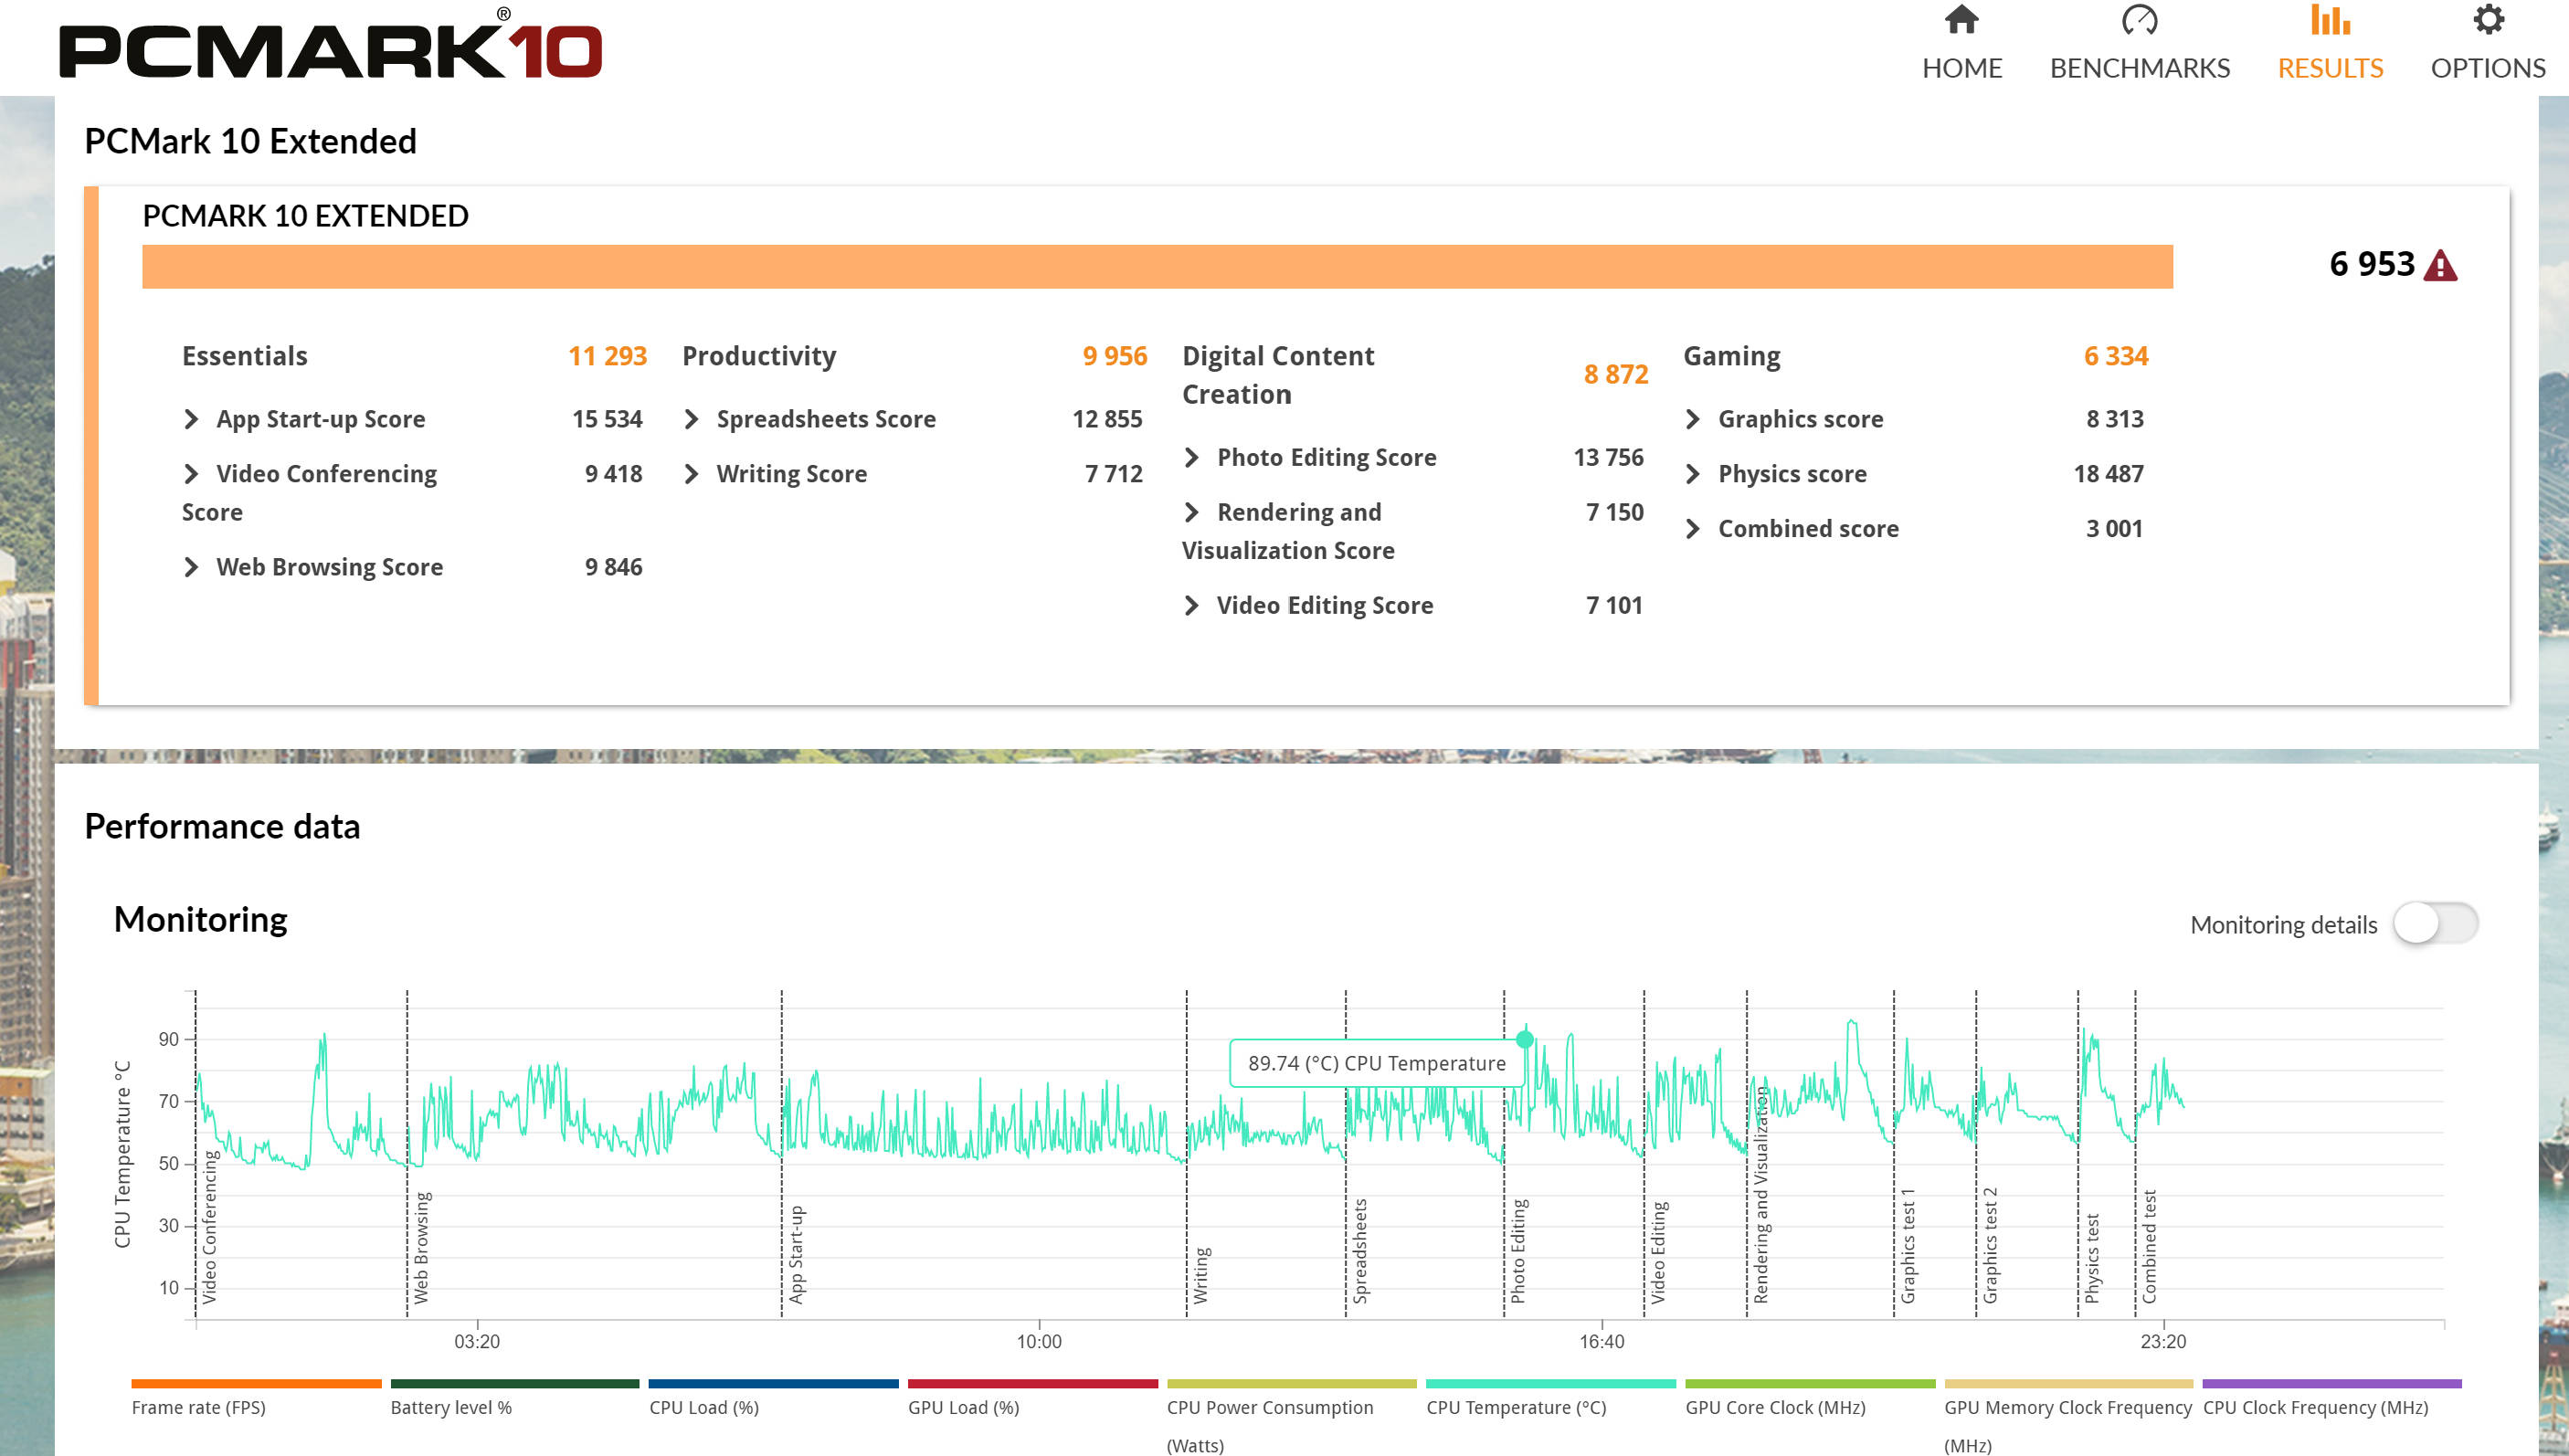Expand Physics score chevron
2569x1456 pixels.
[1693, 474]
